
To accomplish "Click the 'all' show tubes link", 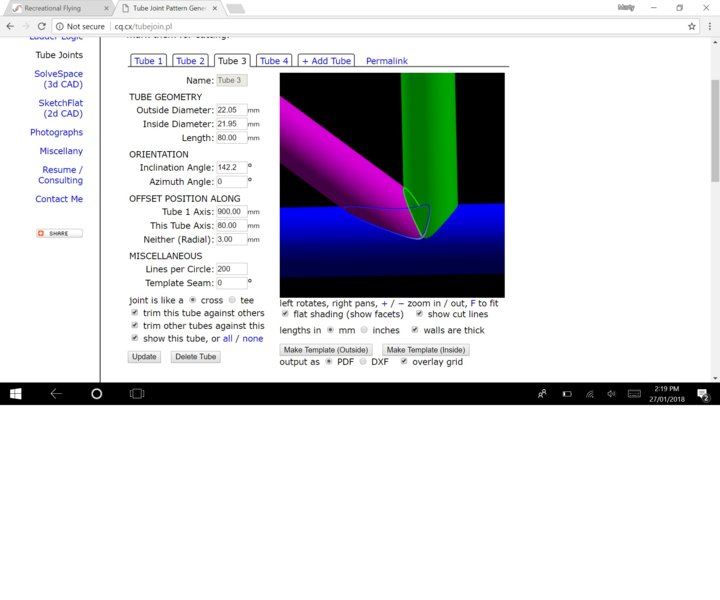I will click(228, 338).
